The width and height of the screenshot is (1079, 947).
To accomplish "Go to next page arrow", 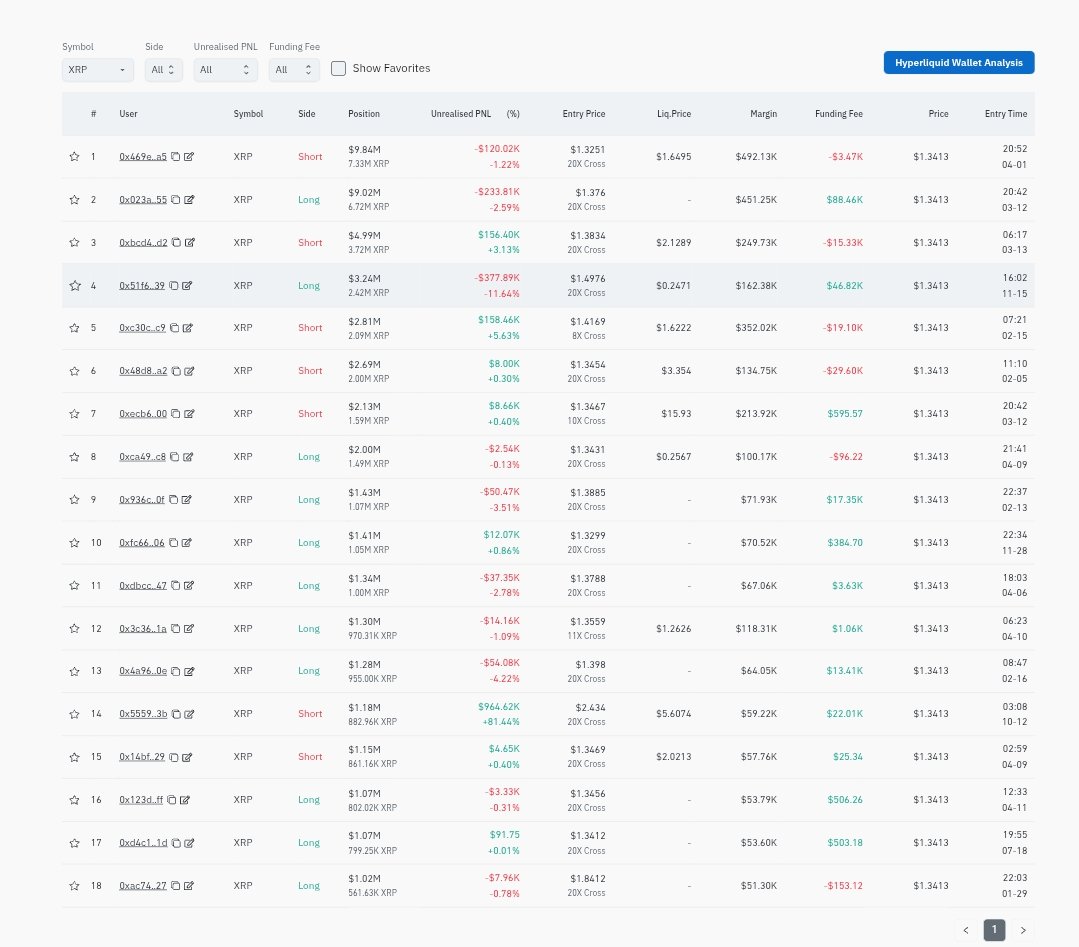I will pyautogui.click(x=1022, y=930).
